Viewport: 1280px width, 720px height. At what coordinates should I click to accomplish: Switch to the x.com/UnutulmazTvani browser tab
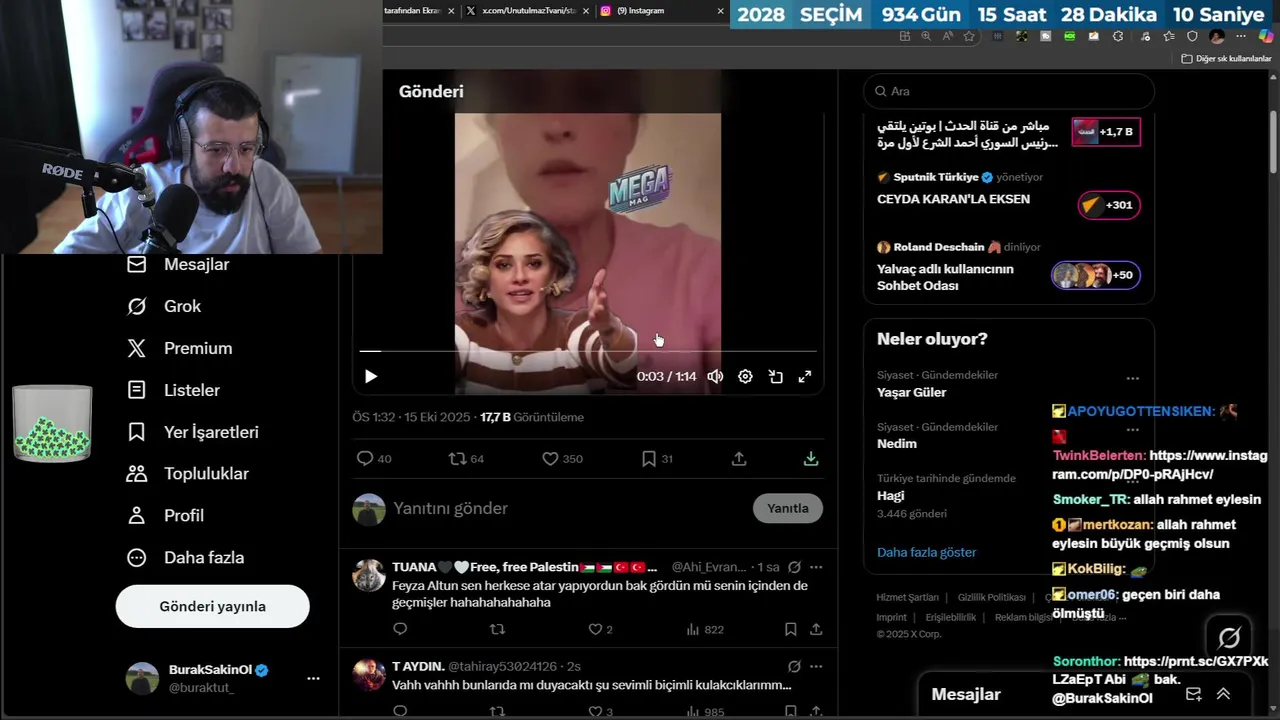(528, 11)
